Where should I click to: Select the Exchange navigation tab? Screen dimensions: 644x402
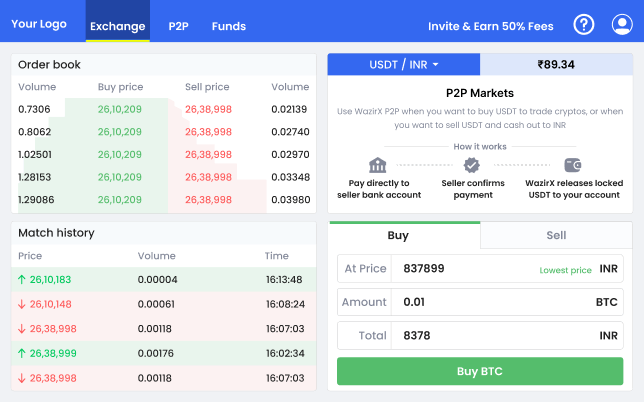pos(117,26)
